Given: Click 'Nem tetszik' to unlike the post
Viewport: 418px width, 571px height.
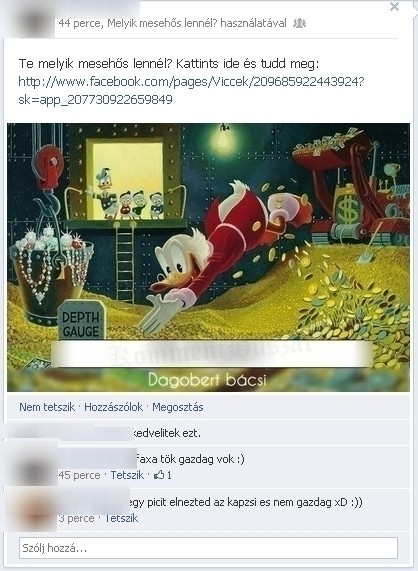Looking at the screenshot, I should click(x=47, y=407).
